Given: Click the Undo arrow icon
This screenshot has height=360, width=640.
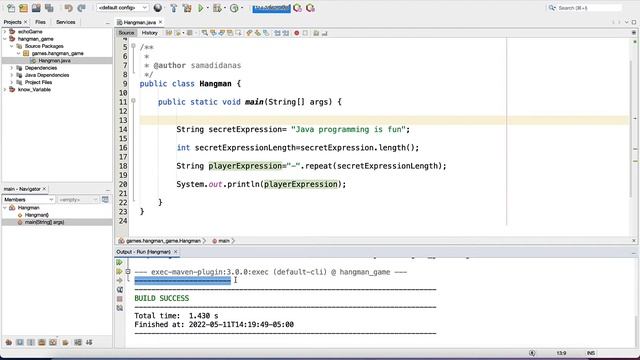Looking at the screenshot, I should coord(68,8).
